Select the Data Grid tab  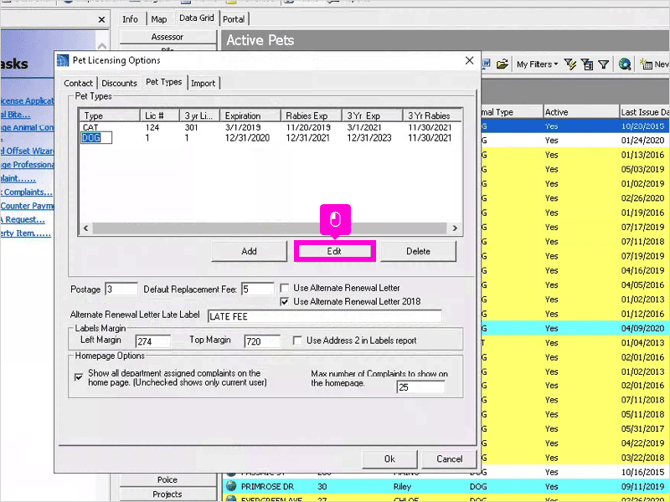(197, 18)
